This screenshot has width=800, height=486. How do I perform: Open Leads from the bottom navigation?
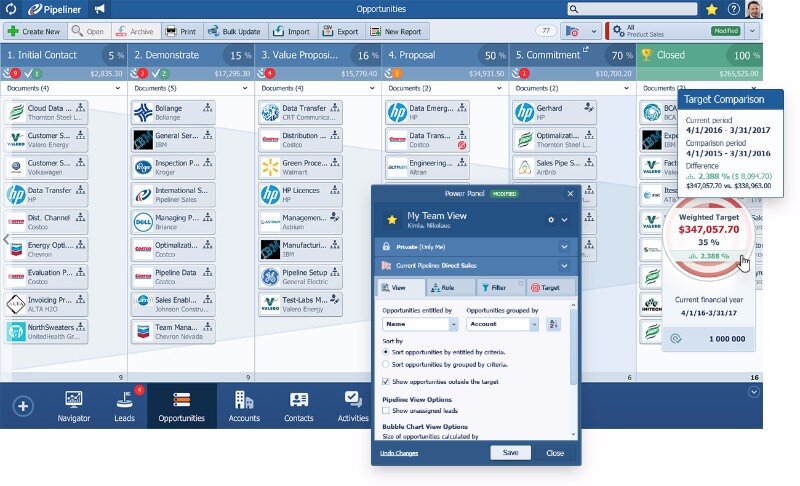tap(124, 405)
